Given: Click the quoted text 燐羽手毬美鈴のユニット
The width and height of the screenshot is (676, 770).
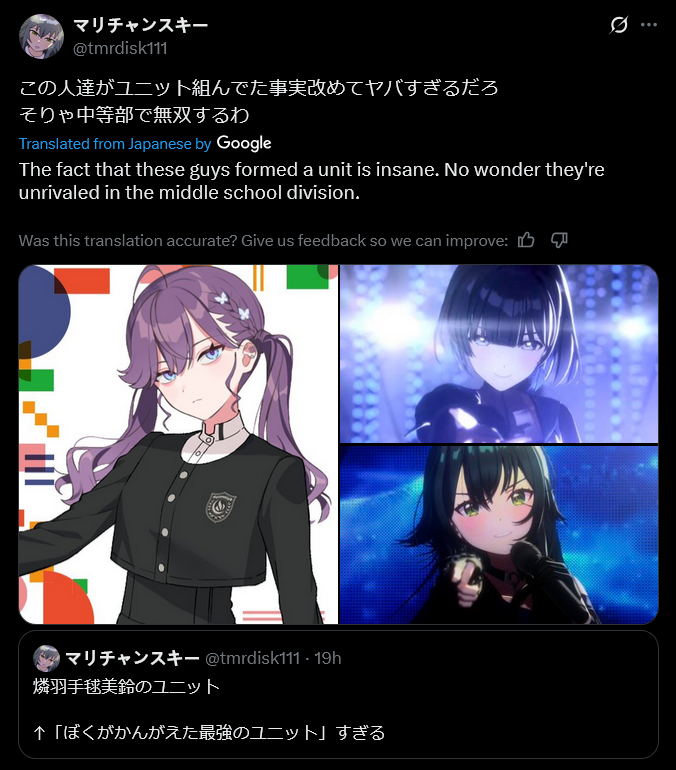Looking at the screenshot, I should click(x=126, y=687).
